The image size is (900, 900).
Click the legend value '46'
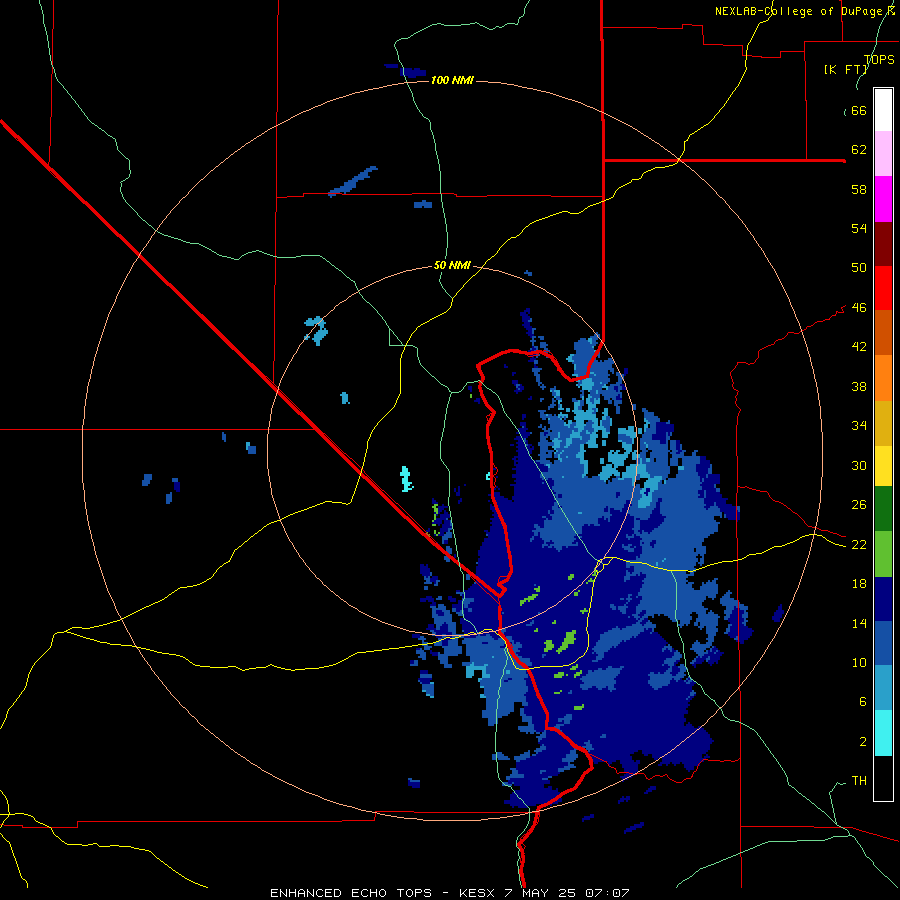pyautogui.click(x=859, y=308)
